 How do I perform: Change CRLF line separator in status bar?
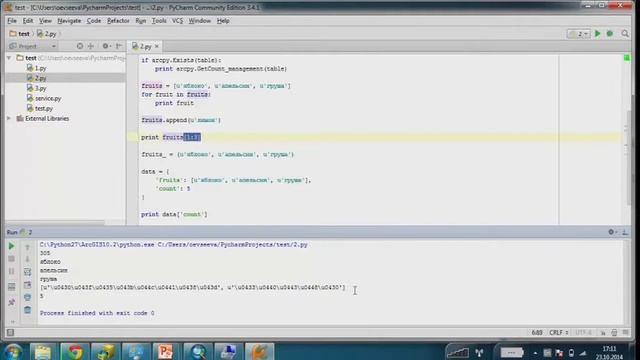click(x=559, y=333)
